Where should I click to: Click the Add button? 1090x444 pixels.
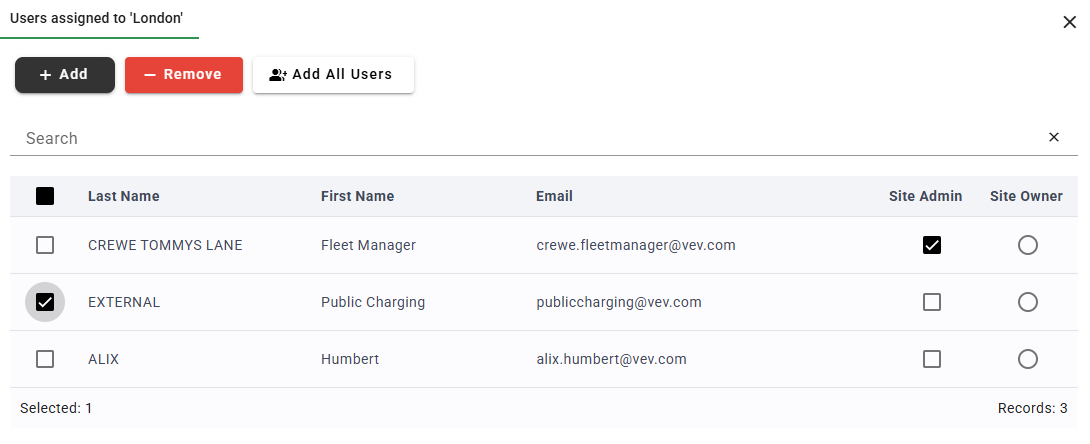pos(65,75)
